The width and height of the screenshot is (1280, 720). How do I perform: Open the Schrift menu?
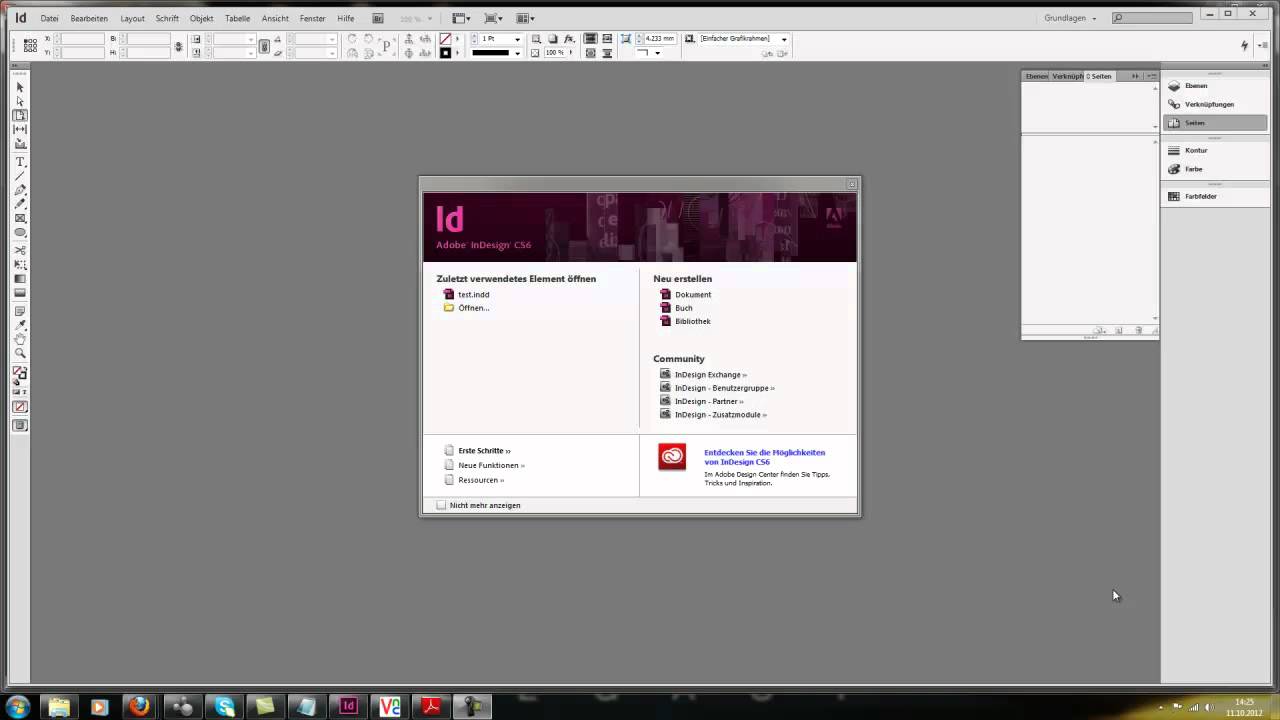coord(167,18)
